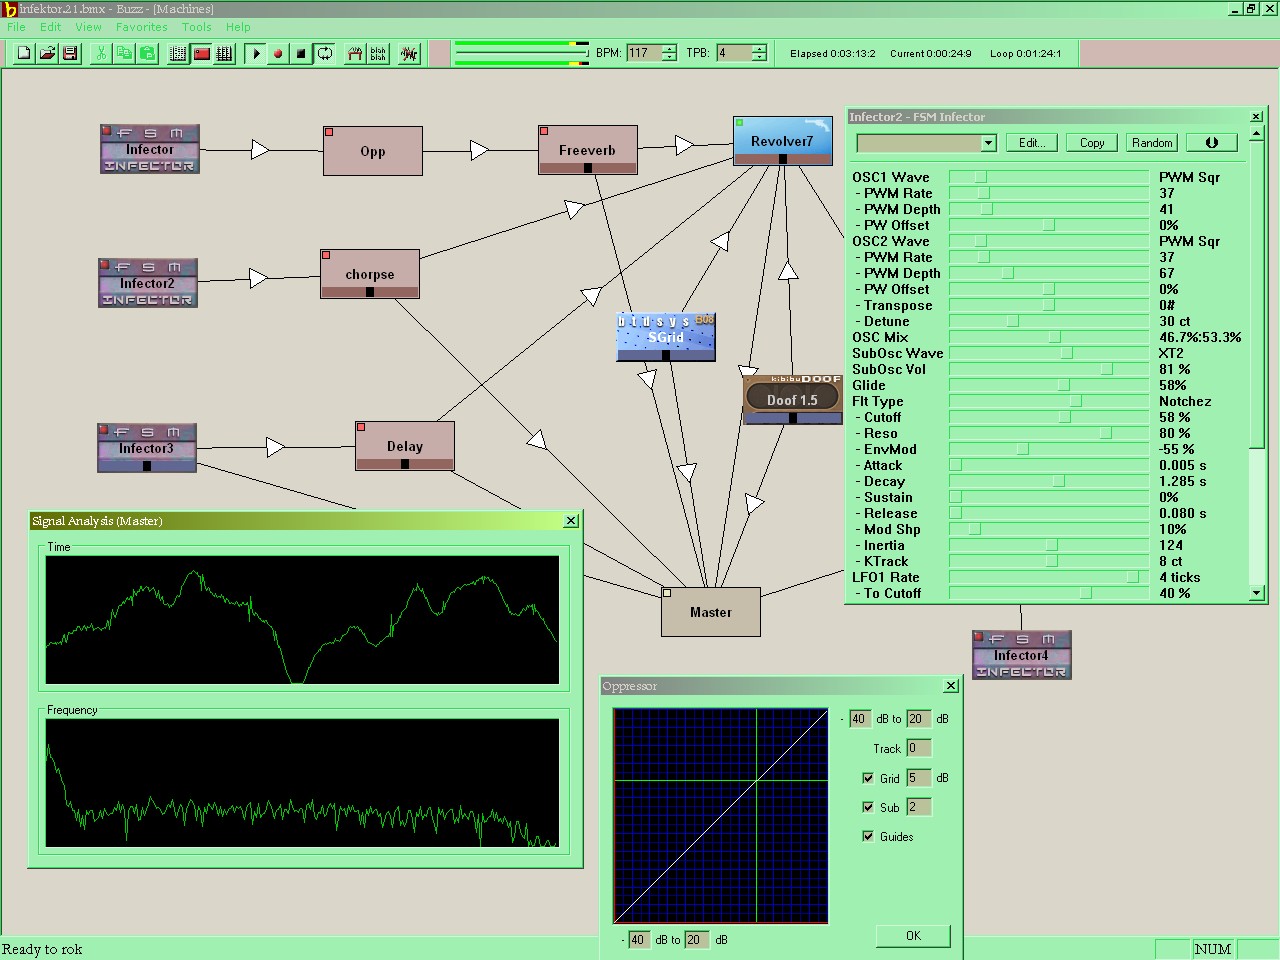Image resolution: width=1280 pixels, height=960 pixels.
Task: Click the Cut scissors icon in toolbar
Action: pos(101,53)
